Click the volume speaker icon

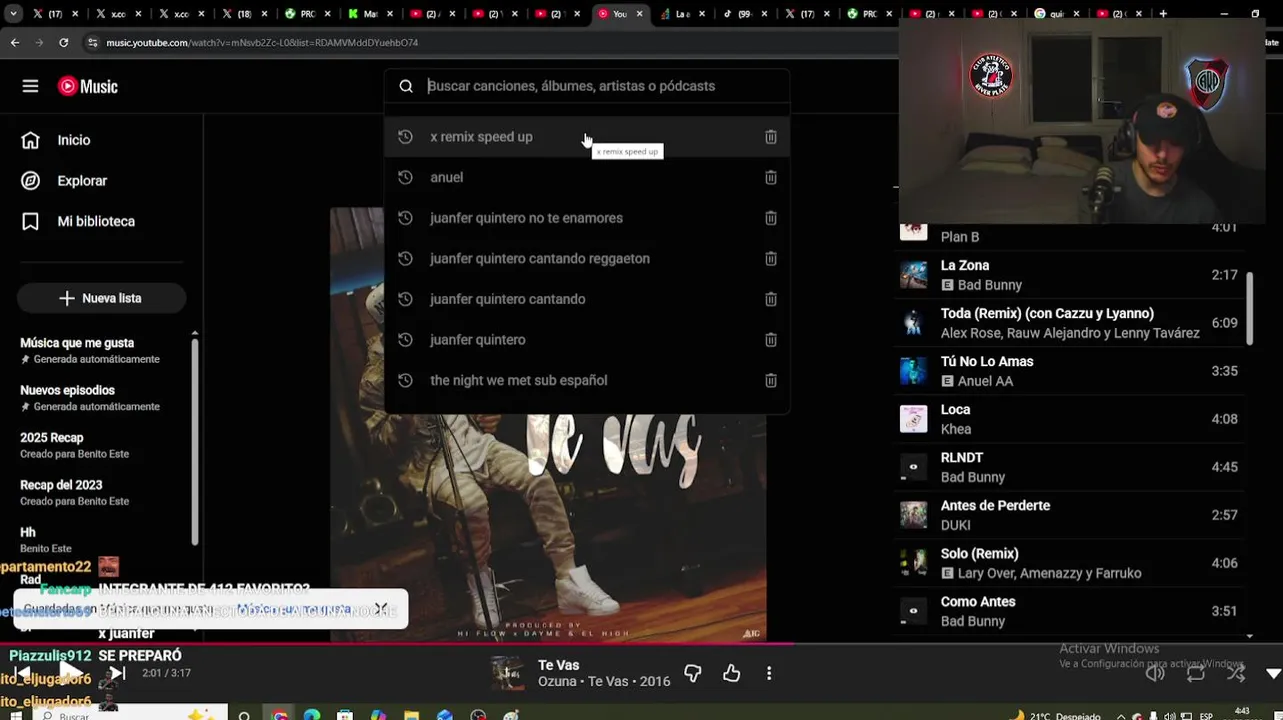1155,673
